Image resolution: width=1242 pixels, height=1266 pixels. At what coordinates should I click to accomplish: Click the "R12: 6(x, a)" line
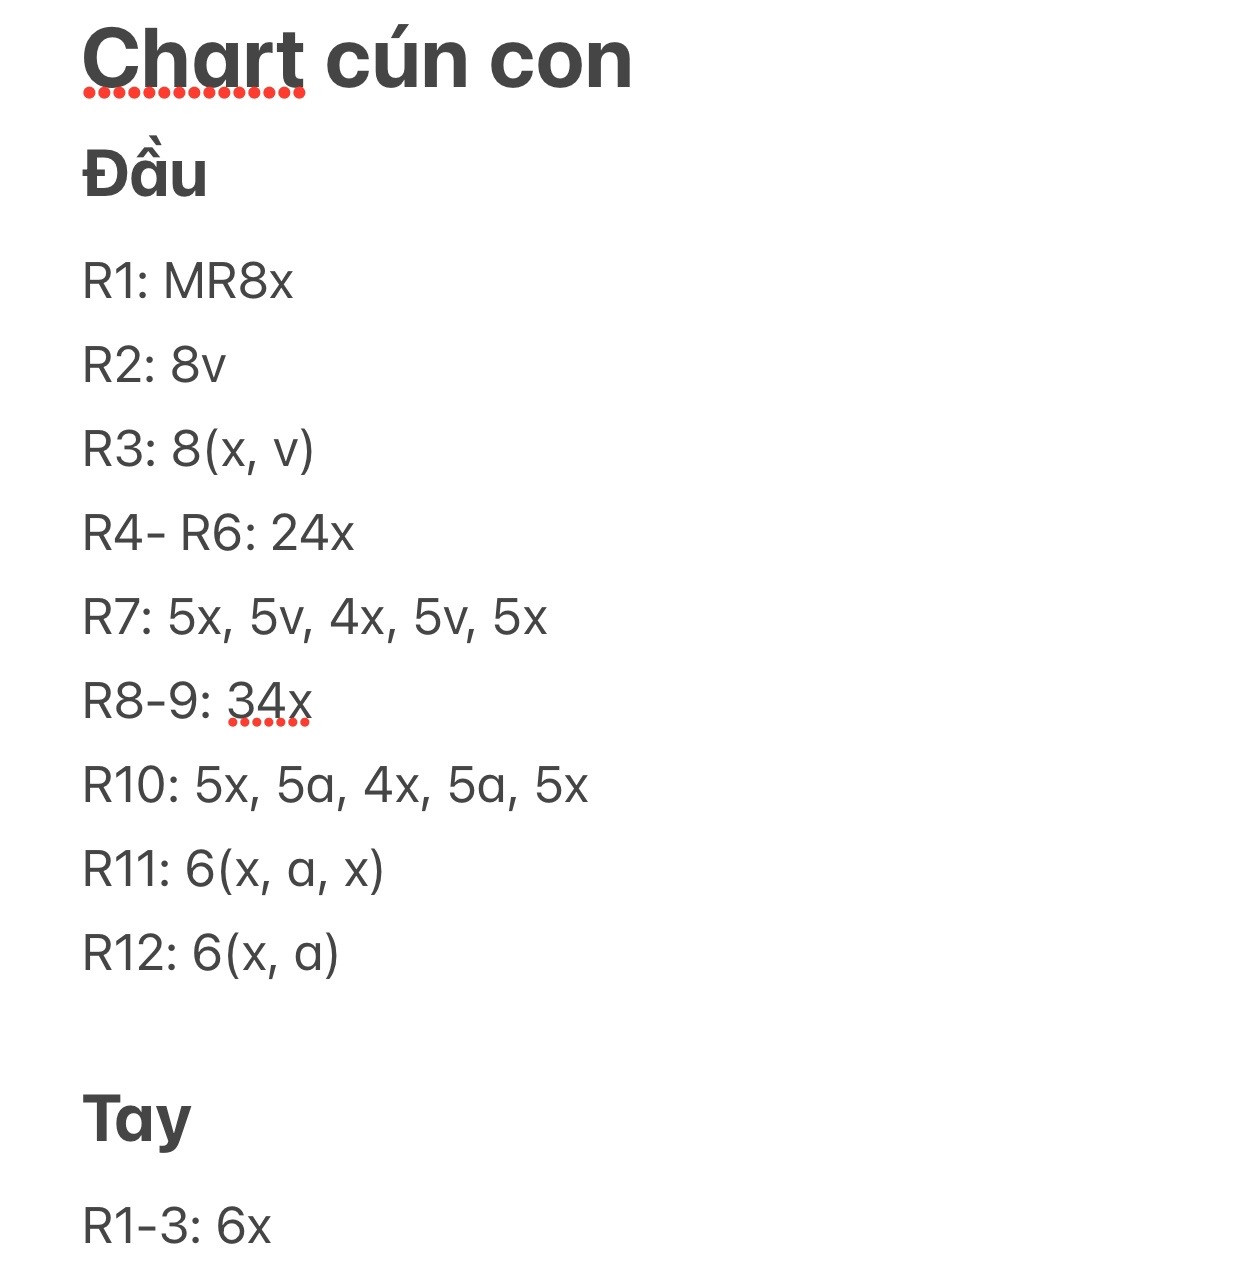[210, 953]
